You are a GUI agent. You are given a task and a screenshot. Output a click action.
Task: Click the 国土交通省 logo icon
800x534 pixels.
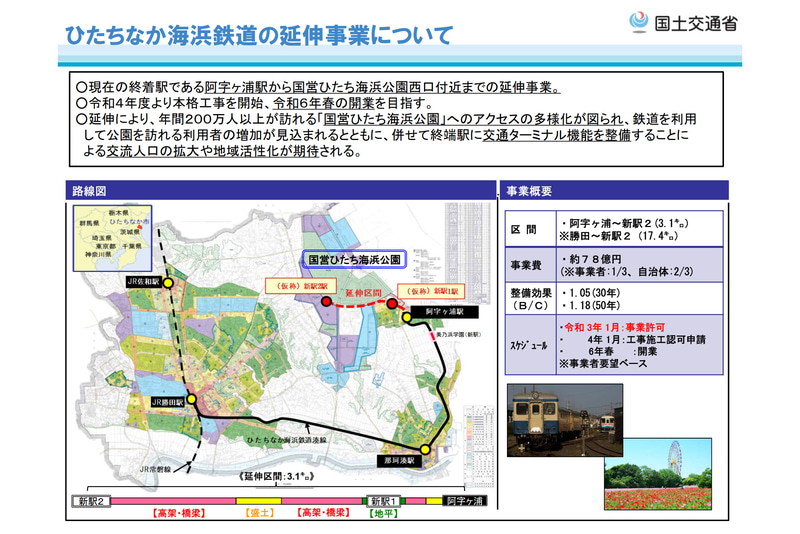(638, 22)
